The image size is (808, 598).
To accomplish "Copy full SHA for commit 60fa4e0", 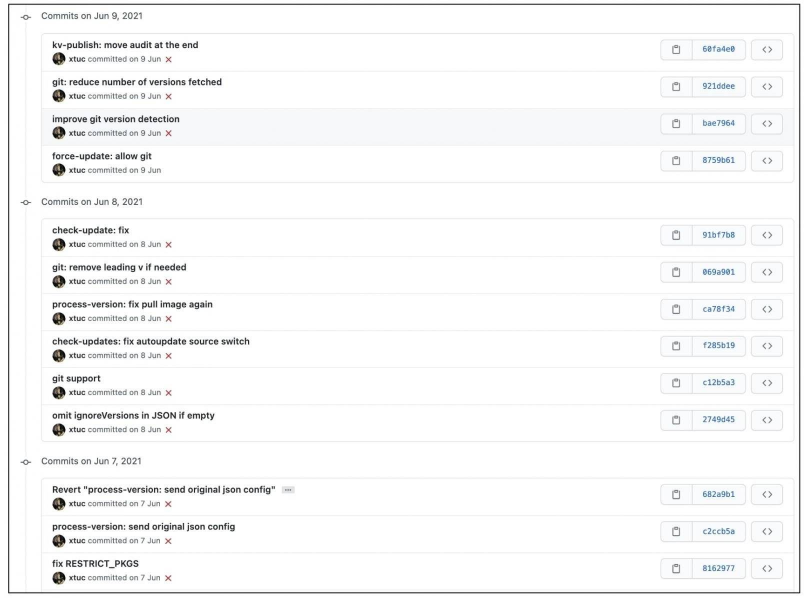I will click(676, 49).
